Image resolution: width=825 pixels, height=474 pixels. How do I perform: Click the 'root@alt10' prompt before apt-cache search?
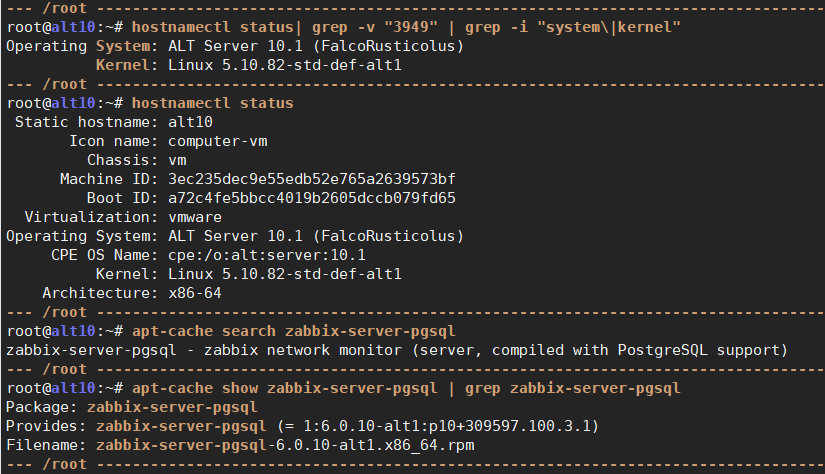52,331
